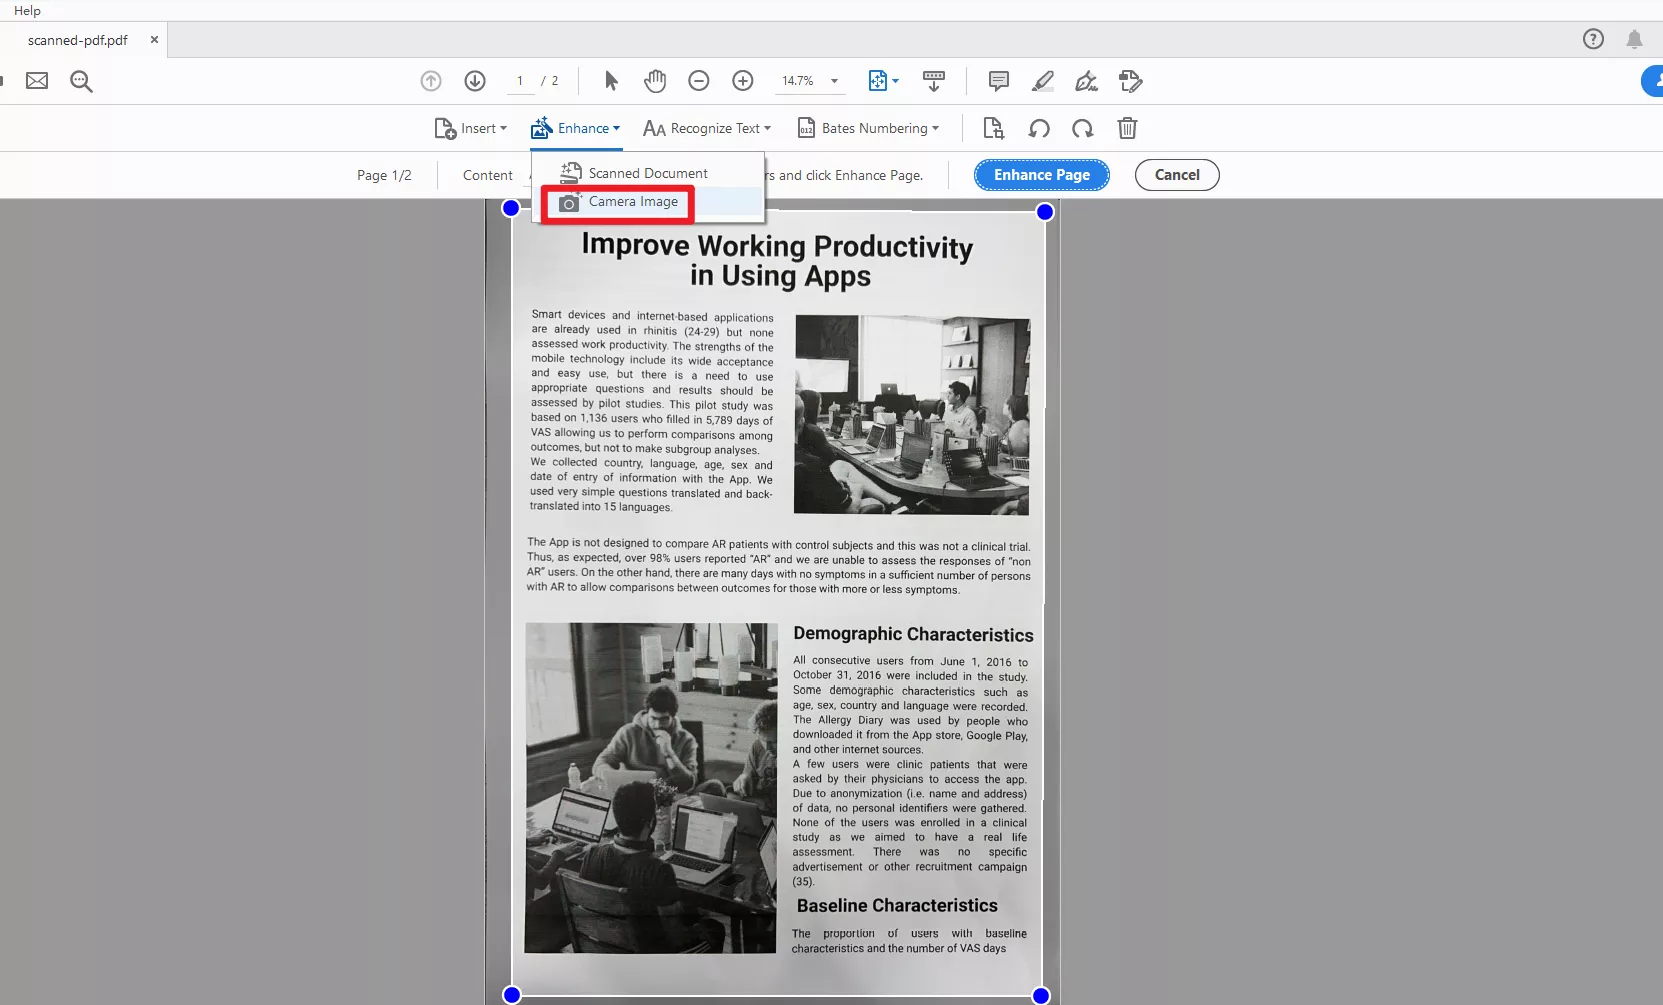
Task: Crop the current page
Action: click(x=993, y=128)
